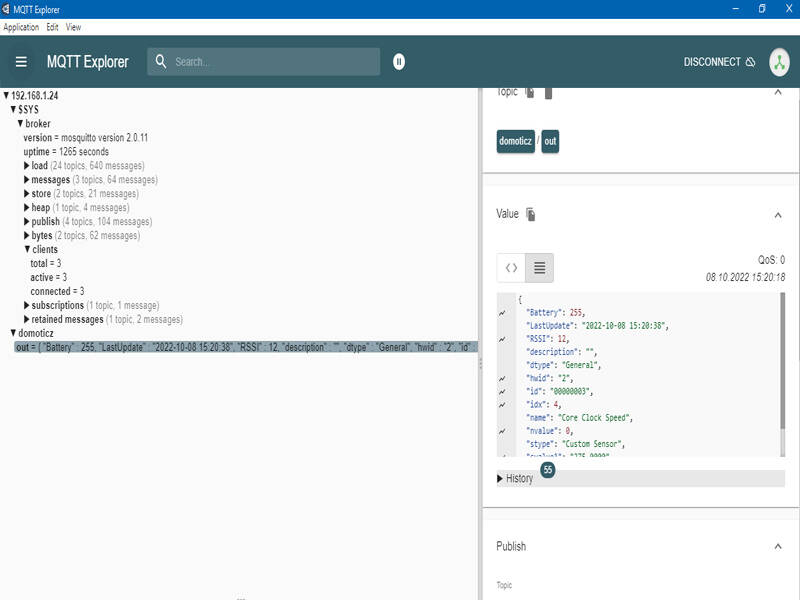Viewport: 800px width, 600px height.
Task: Show chart for the RSSI value
Action: [x=503, y=339]
